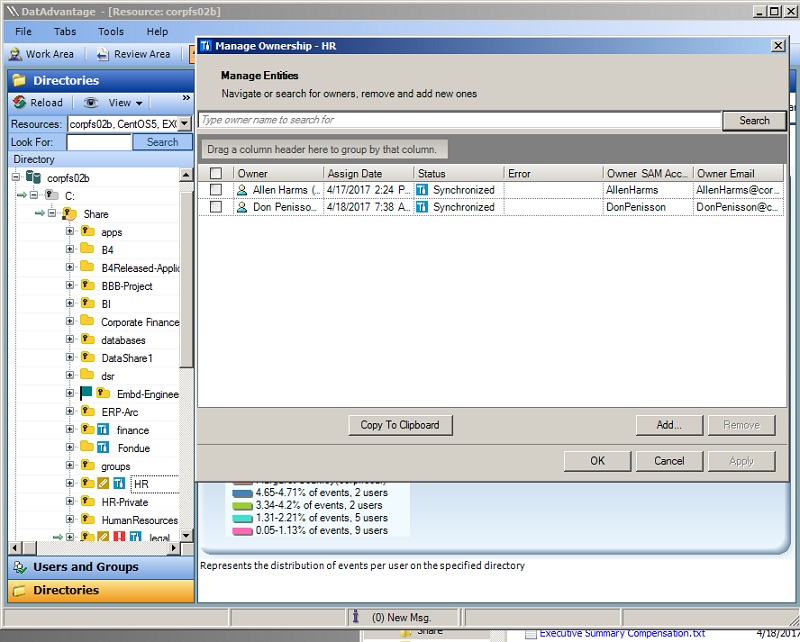Click the red alert icon beside legal folder
Screen dimensions: 800x642
click(x=119, y=537)
